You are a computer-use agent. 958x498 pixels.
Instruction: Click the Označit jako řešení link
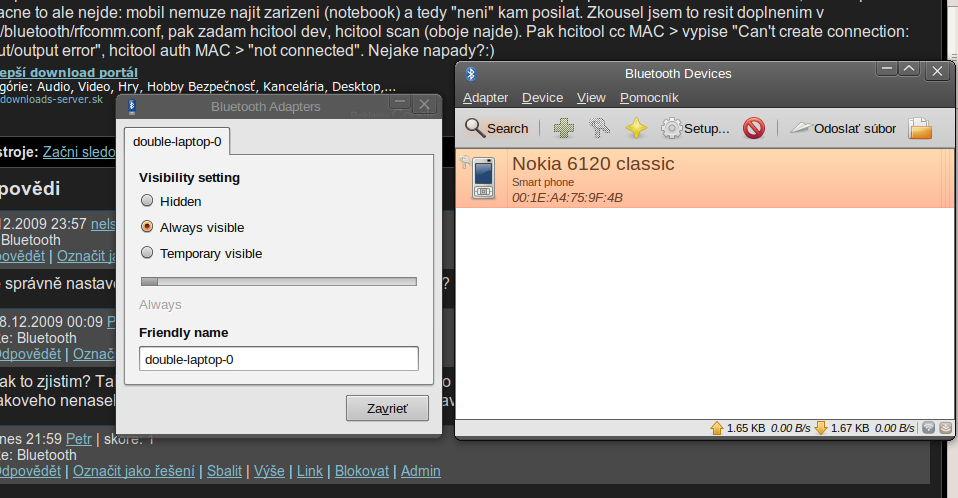click(x=134, y=471)
